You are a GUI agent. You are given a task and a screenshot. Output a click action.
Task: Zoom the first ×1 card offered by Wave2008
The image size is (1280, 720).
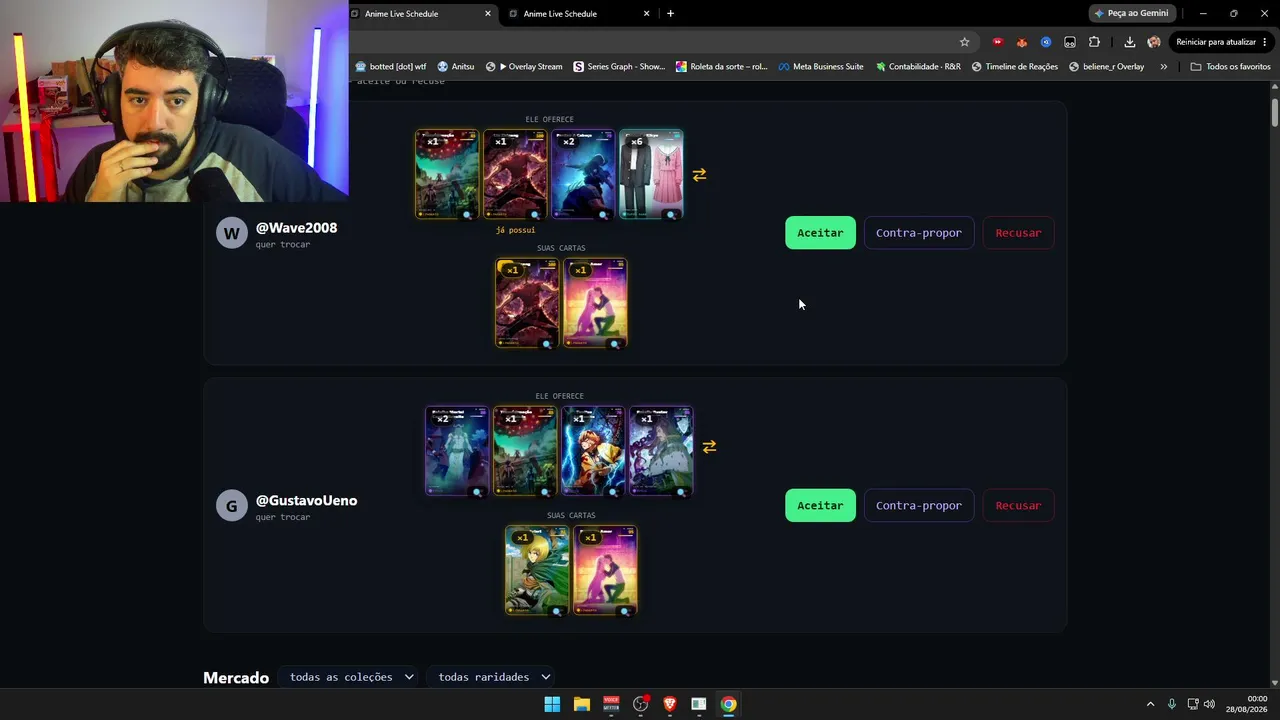[x=467, y=214]
